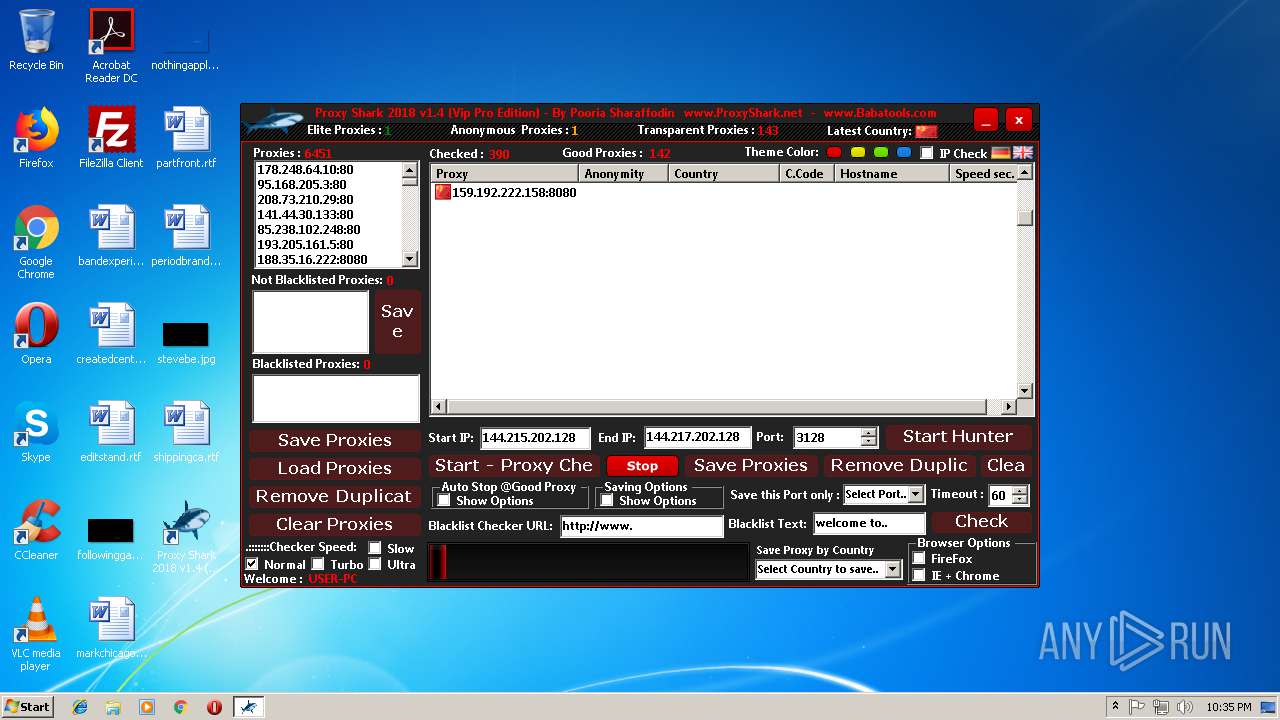This screenshot has height=720, width=1280.
Task: Sort results by the Anonymity column header
Action: click(624, 174)
